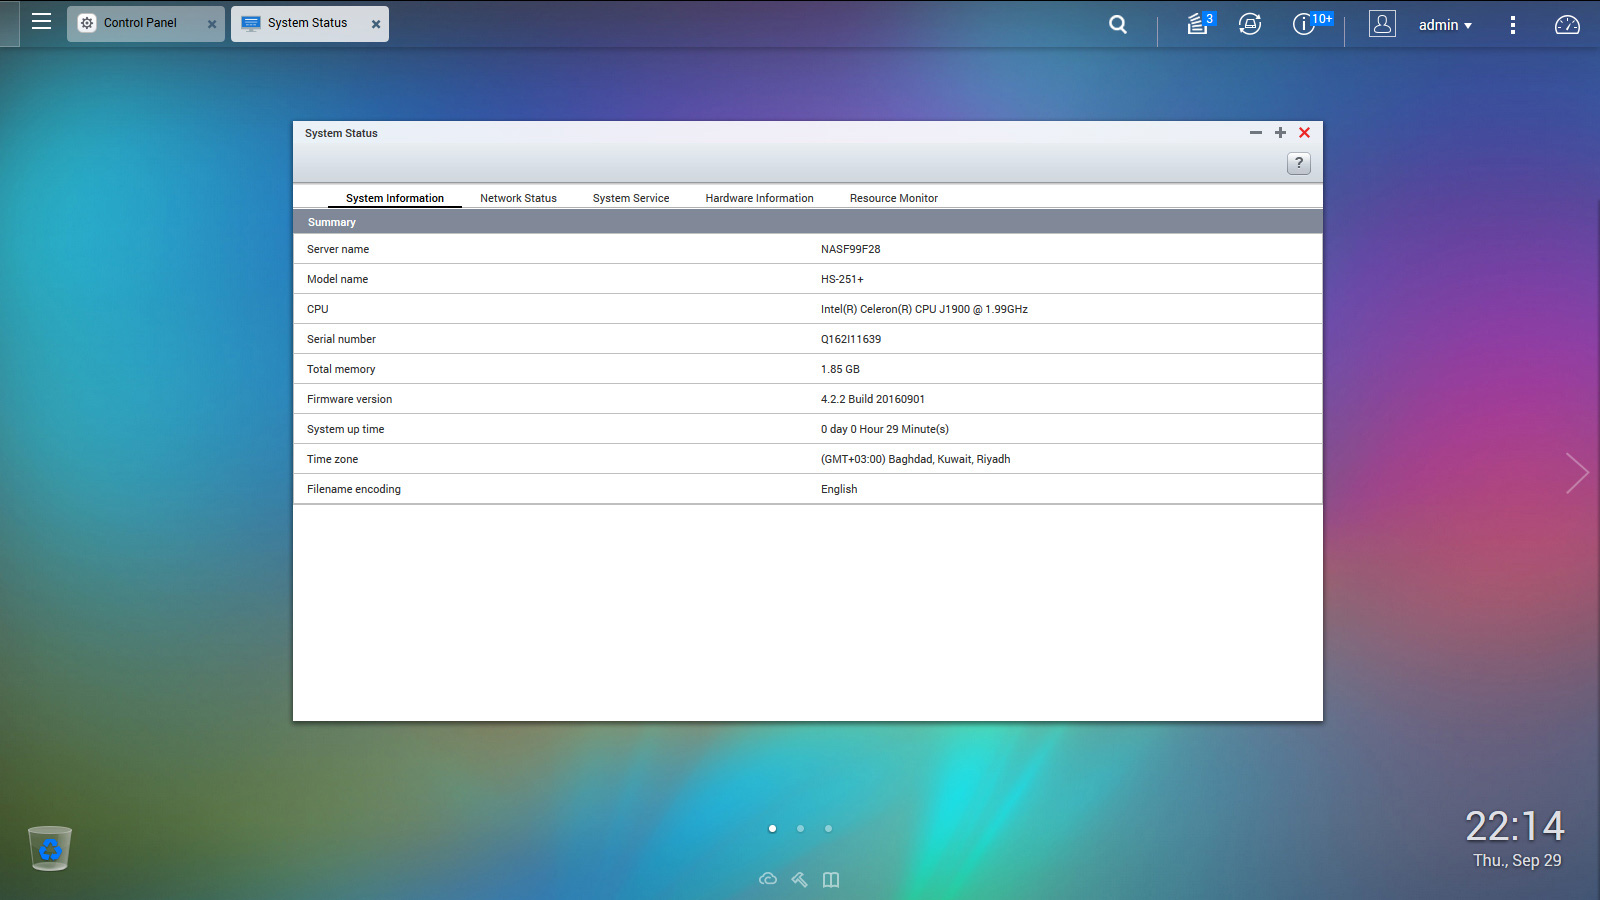The height and width of the screenshot is (900, 1600).
Task: Close the Control Panel taskbar tab
Action: pyautogui.click(x=212, y=24)
